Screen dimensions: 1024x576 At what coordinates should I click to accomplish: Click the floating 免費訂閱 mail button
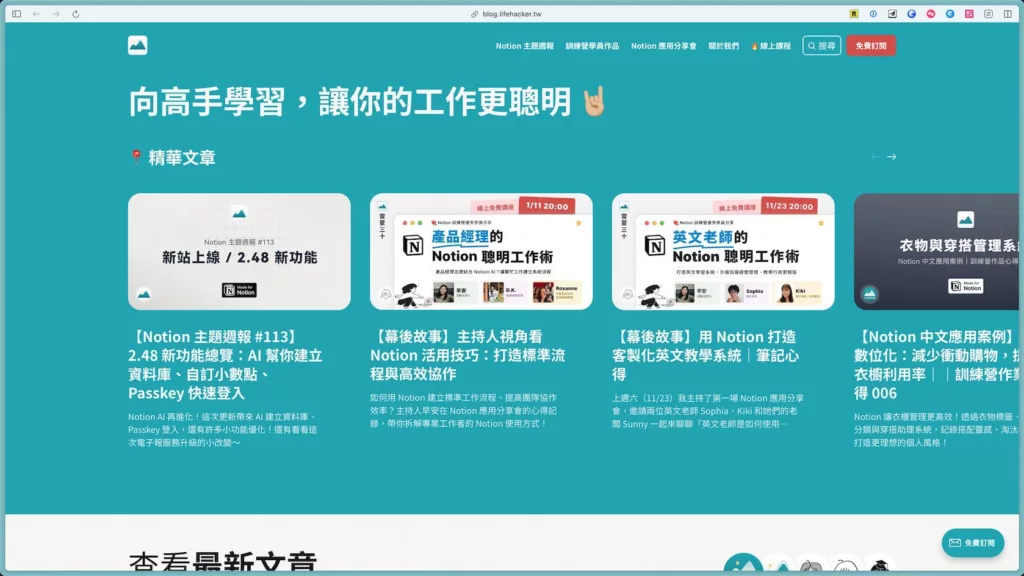coord(972,543)
